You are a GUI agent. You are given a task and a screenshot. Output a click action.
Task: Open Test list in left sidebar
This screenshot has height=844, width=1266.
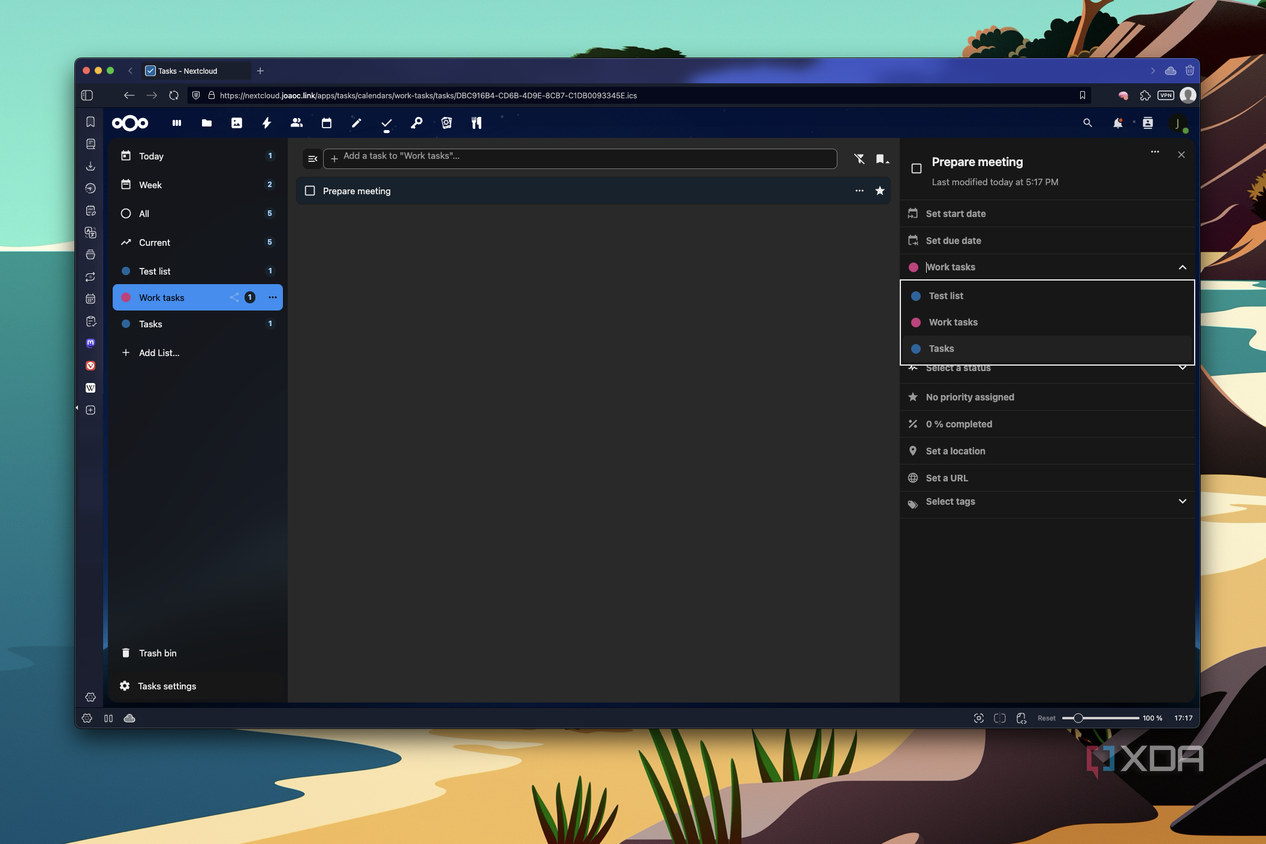pyautogui.click(x=197, y=271)
